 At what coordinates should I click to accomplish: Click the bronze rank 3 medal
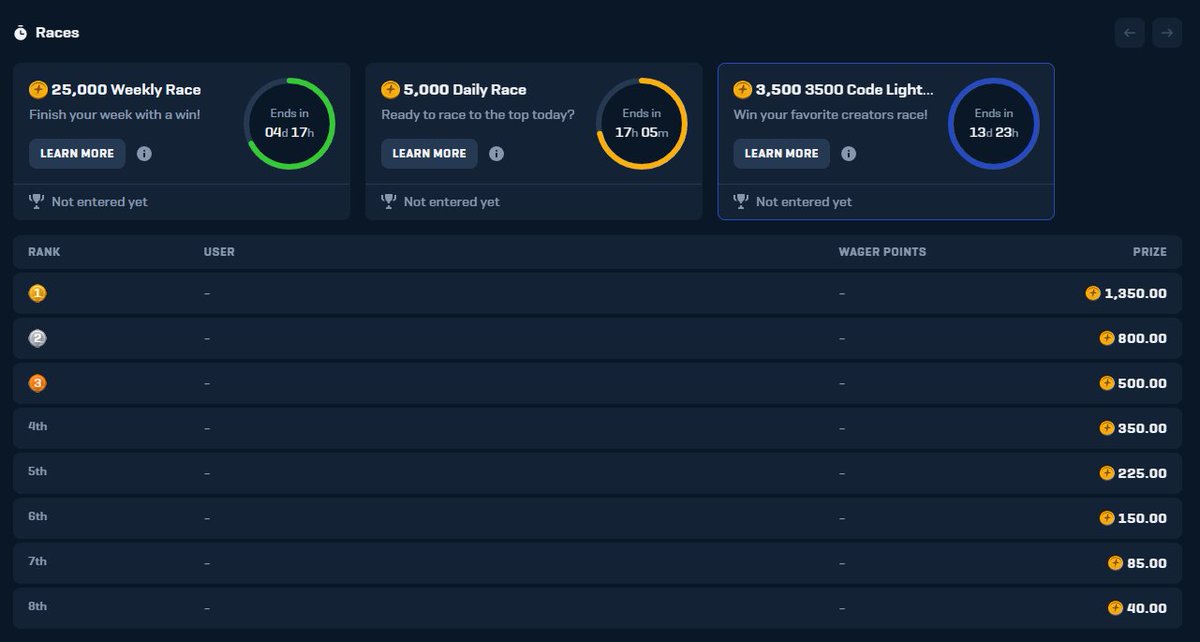pyautogui.click(x=37, y=383)
